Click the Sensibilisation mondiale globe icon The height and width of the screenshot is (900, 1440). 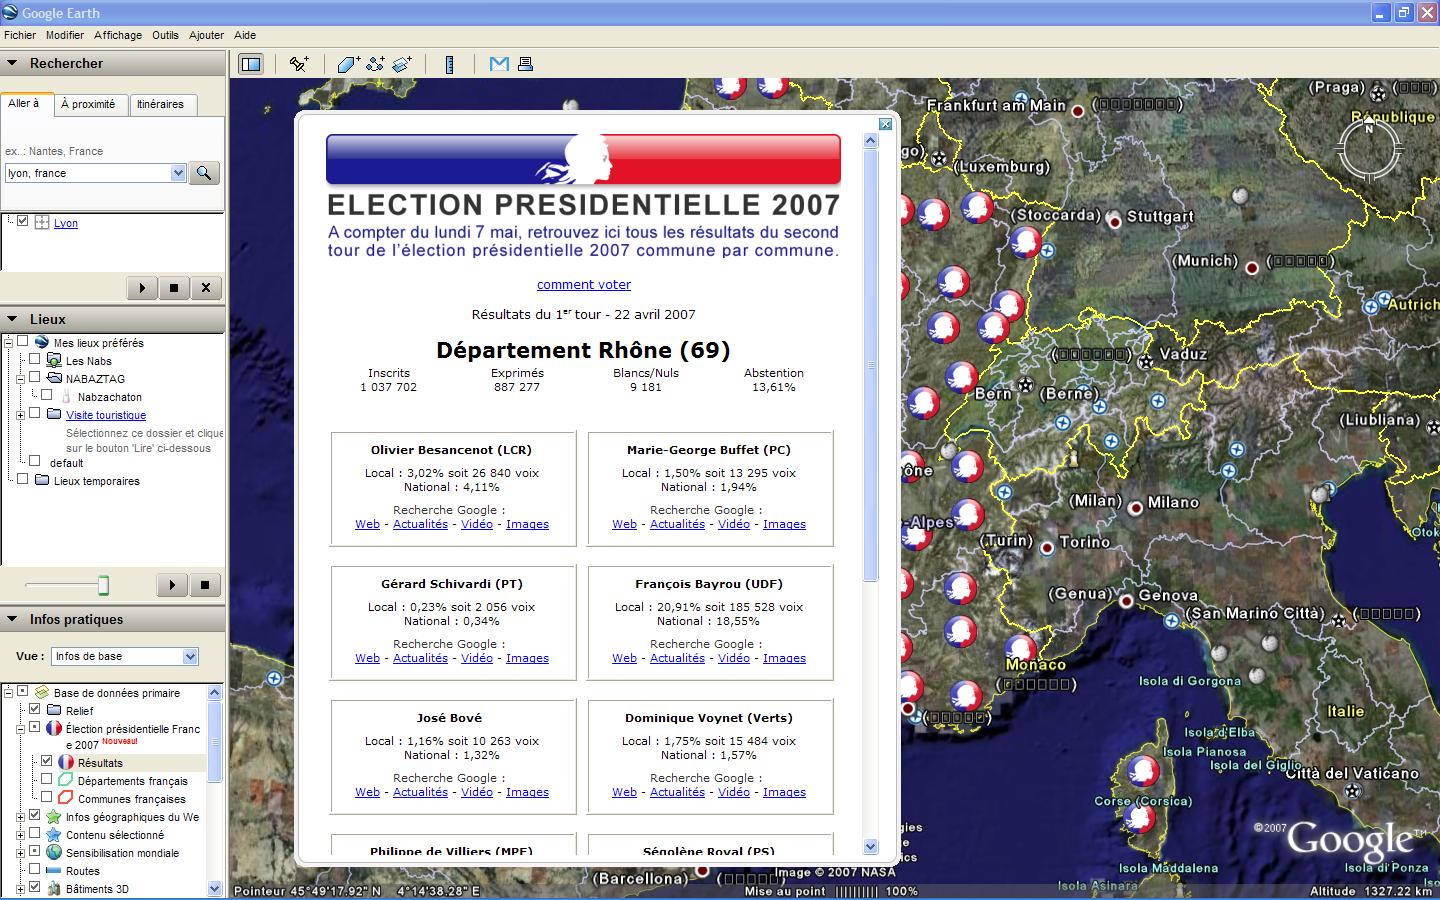pos(54,853)
